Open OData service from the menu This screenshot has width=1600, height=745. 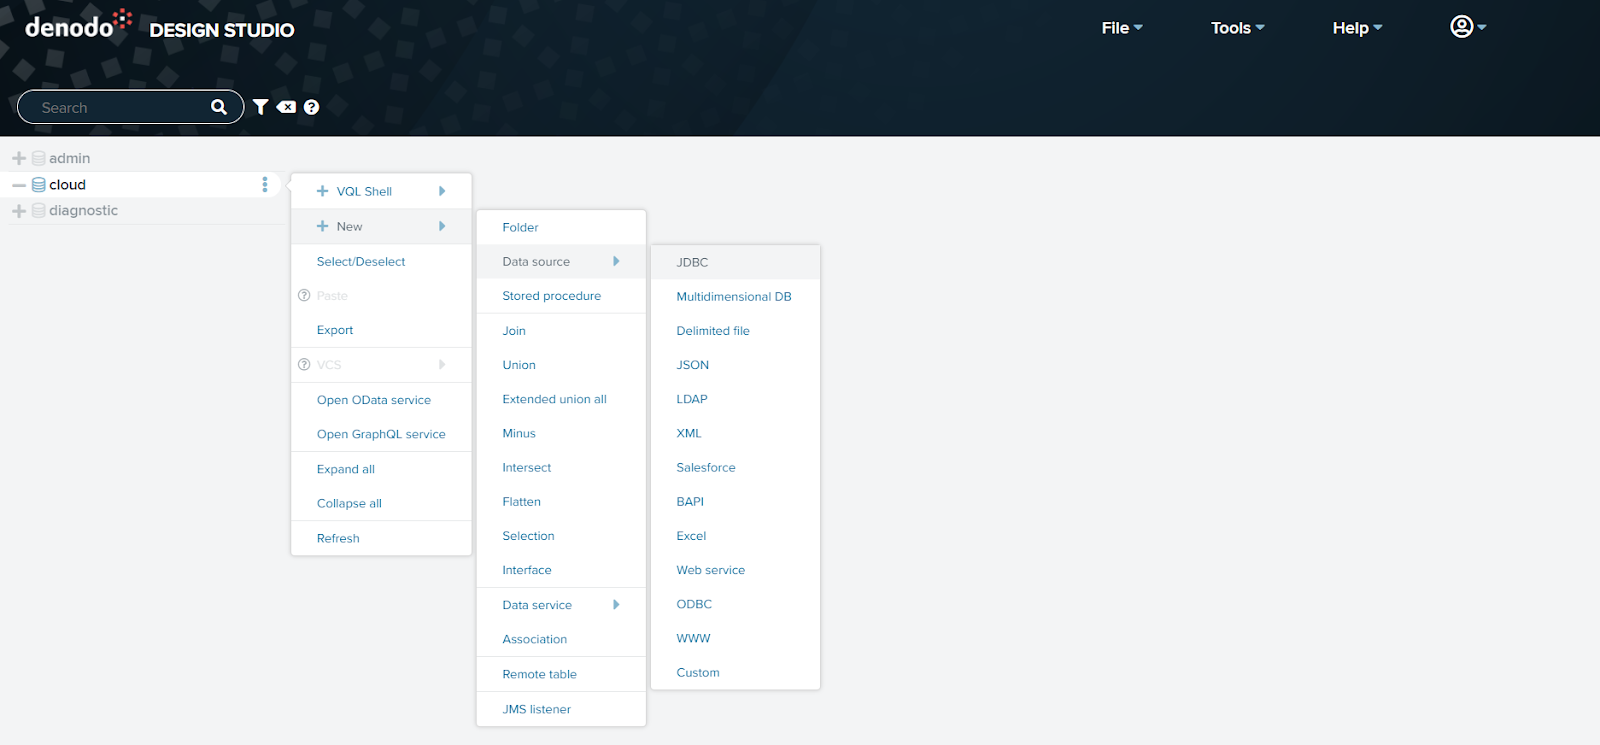pyautogui.click(x=381, y=400)
